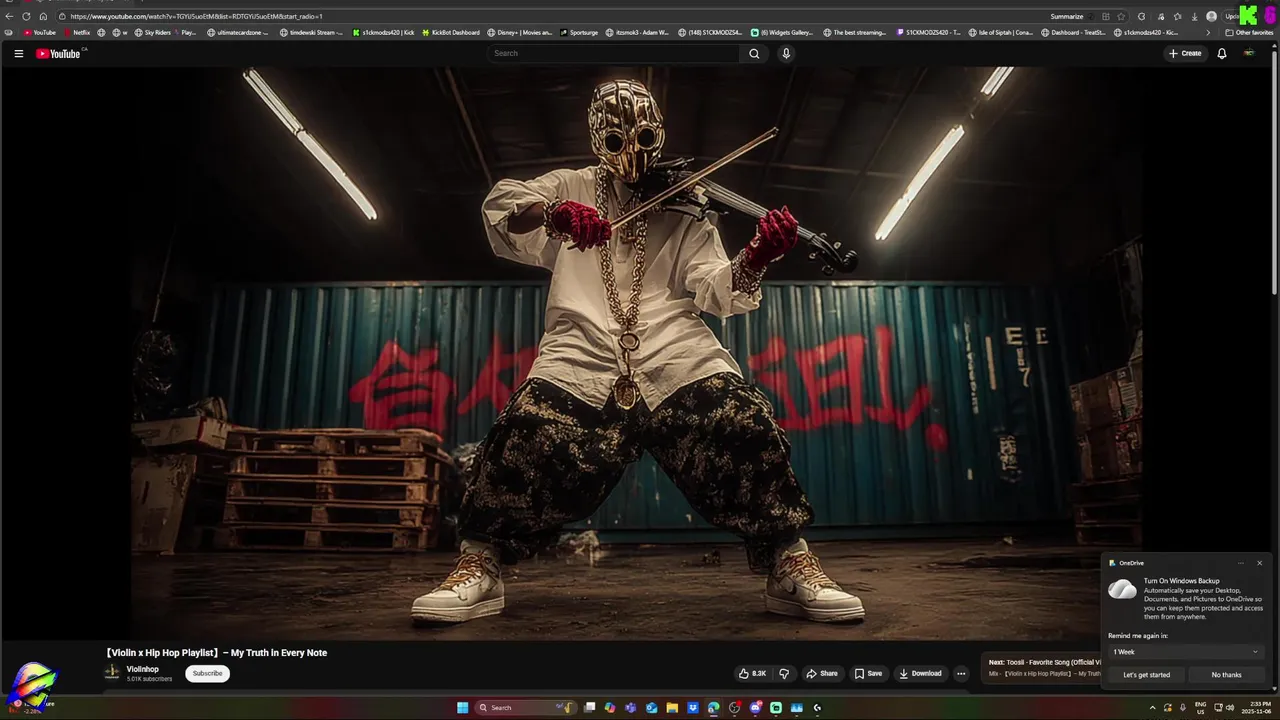
Task: Open clock and date 2:33 PM
Action: click(x=1259, y=707)
